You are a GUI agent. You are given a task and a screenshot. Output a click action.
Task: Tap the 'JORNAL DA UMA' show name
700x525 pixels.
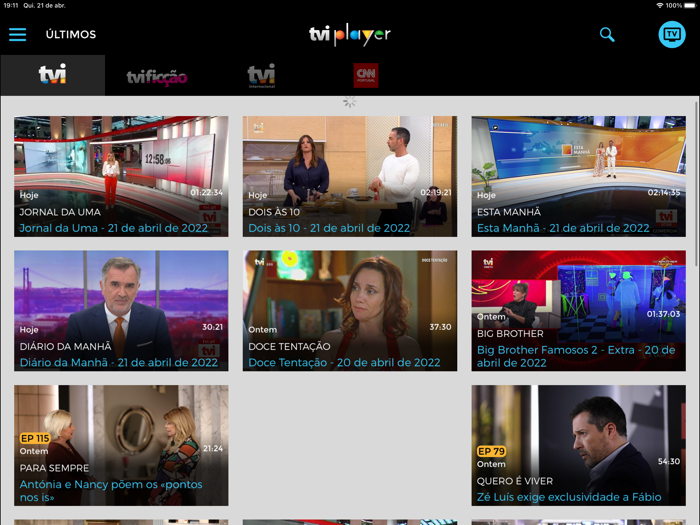[60, 212]
